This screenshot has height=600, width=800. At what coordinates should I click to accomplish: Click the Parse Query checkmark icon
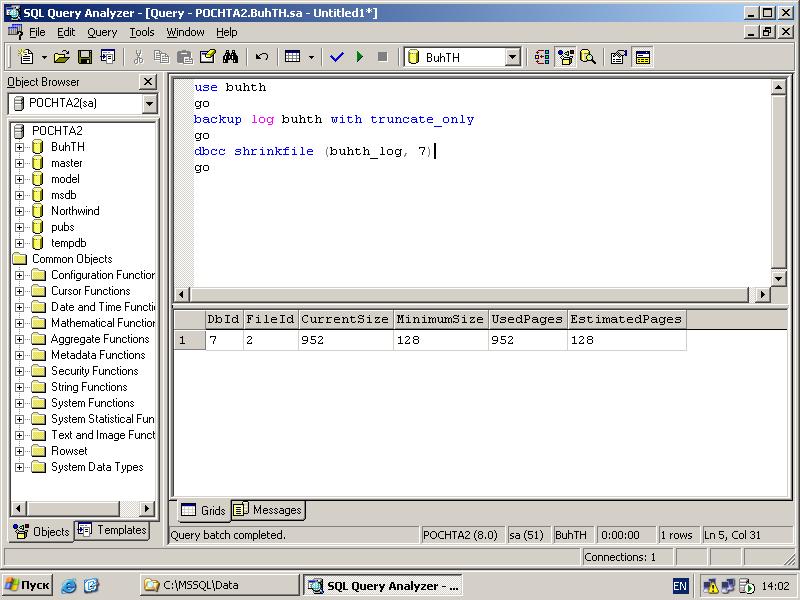click(x=337, y=57)
